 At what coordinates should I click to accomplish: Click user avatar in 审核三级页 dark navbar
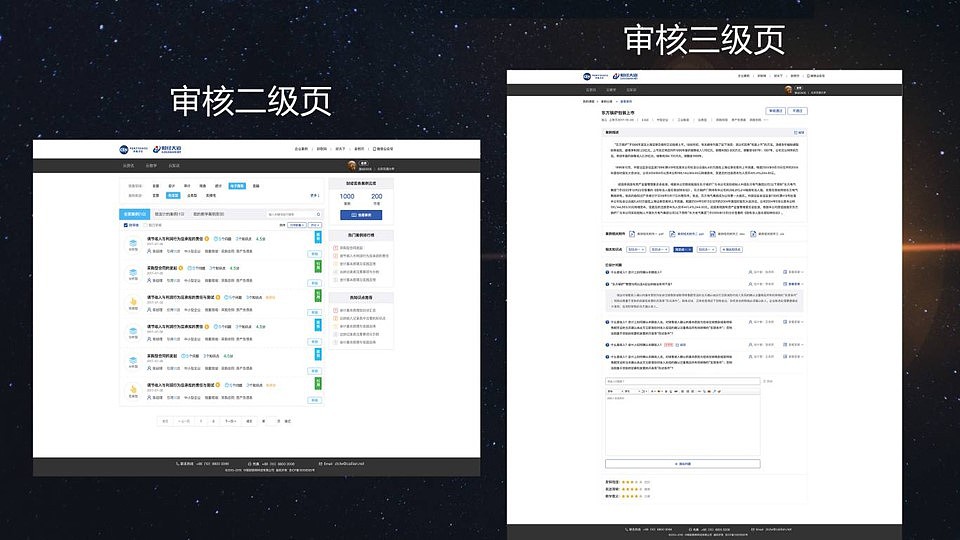point(789,90)
